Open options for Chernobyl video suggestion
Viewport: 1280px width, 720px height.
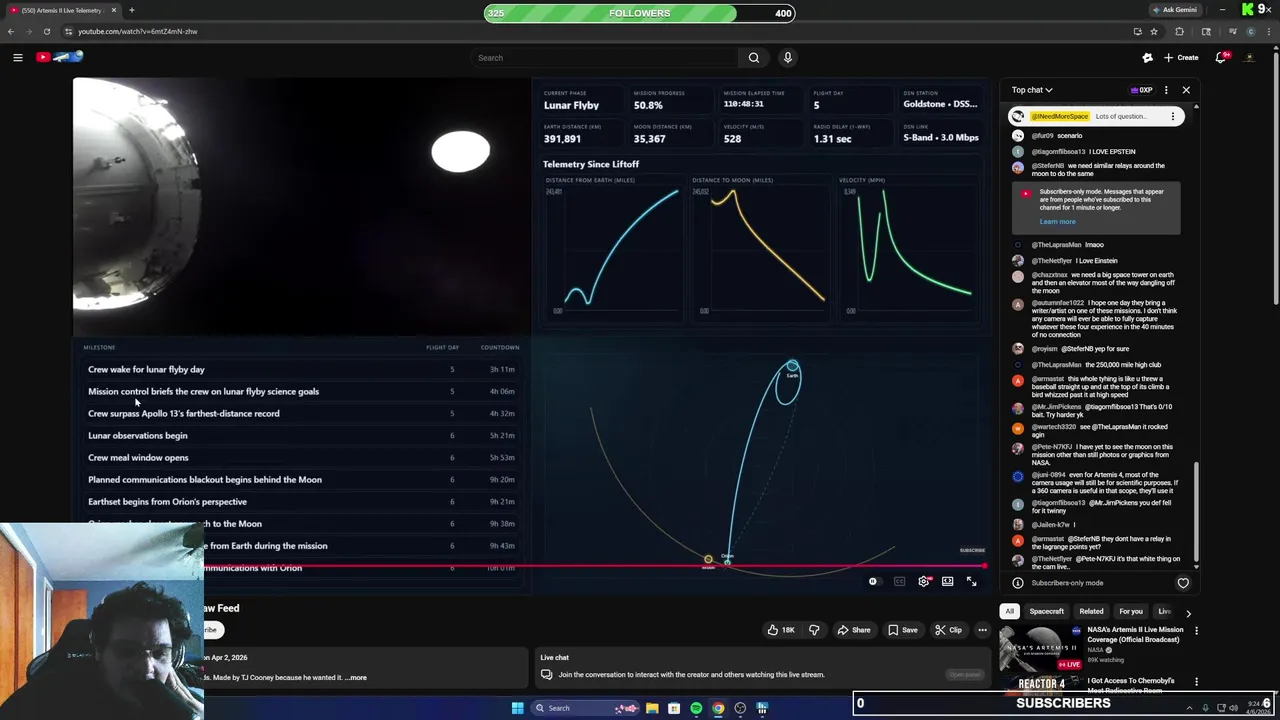(x=1196, y=682)
